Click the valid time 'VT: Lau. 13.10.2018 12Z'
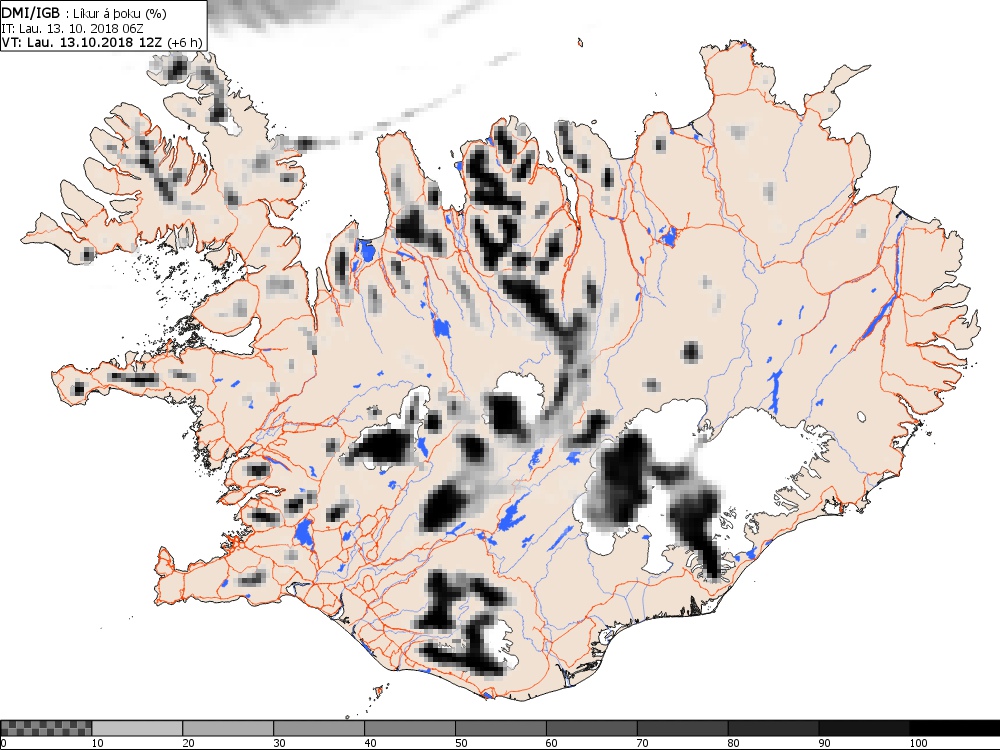This screenshot has height=750, width=1000. pos(83,43)
